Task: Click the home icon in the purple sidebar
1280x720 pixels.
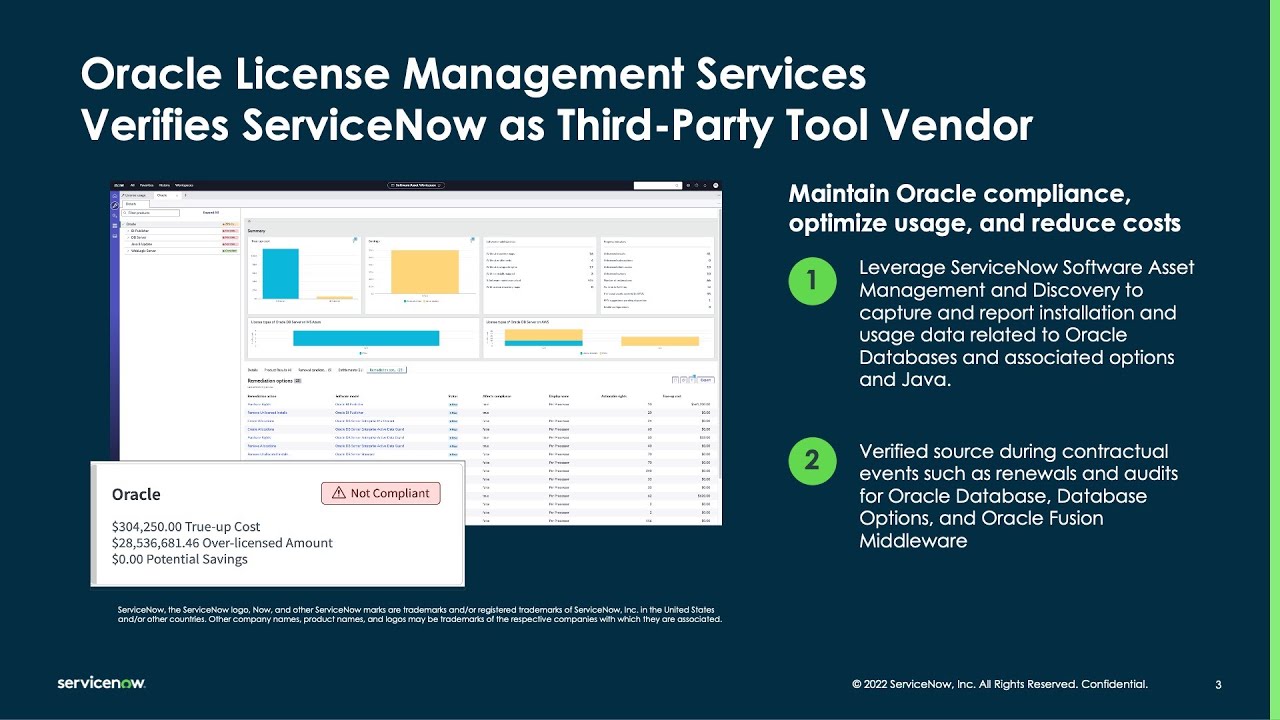Action: [x=115, y=196]
